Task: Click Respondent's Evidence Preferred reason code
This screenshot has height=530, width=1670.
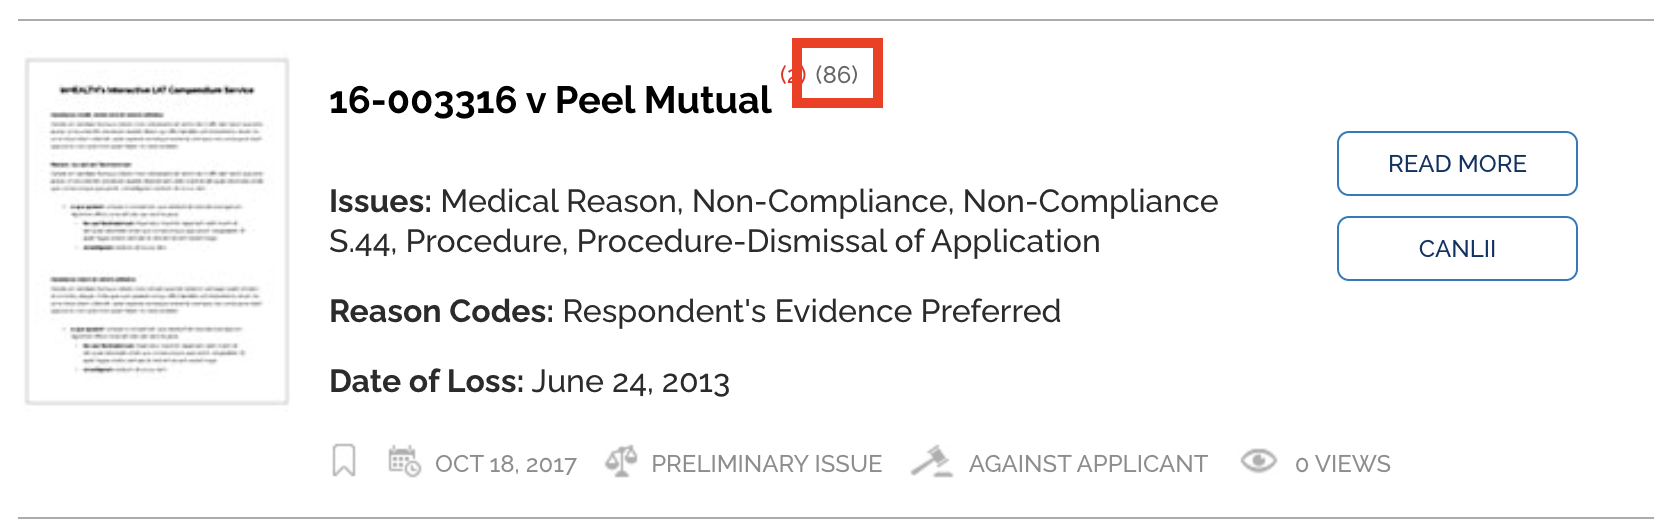Action: click(812, 312)
